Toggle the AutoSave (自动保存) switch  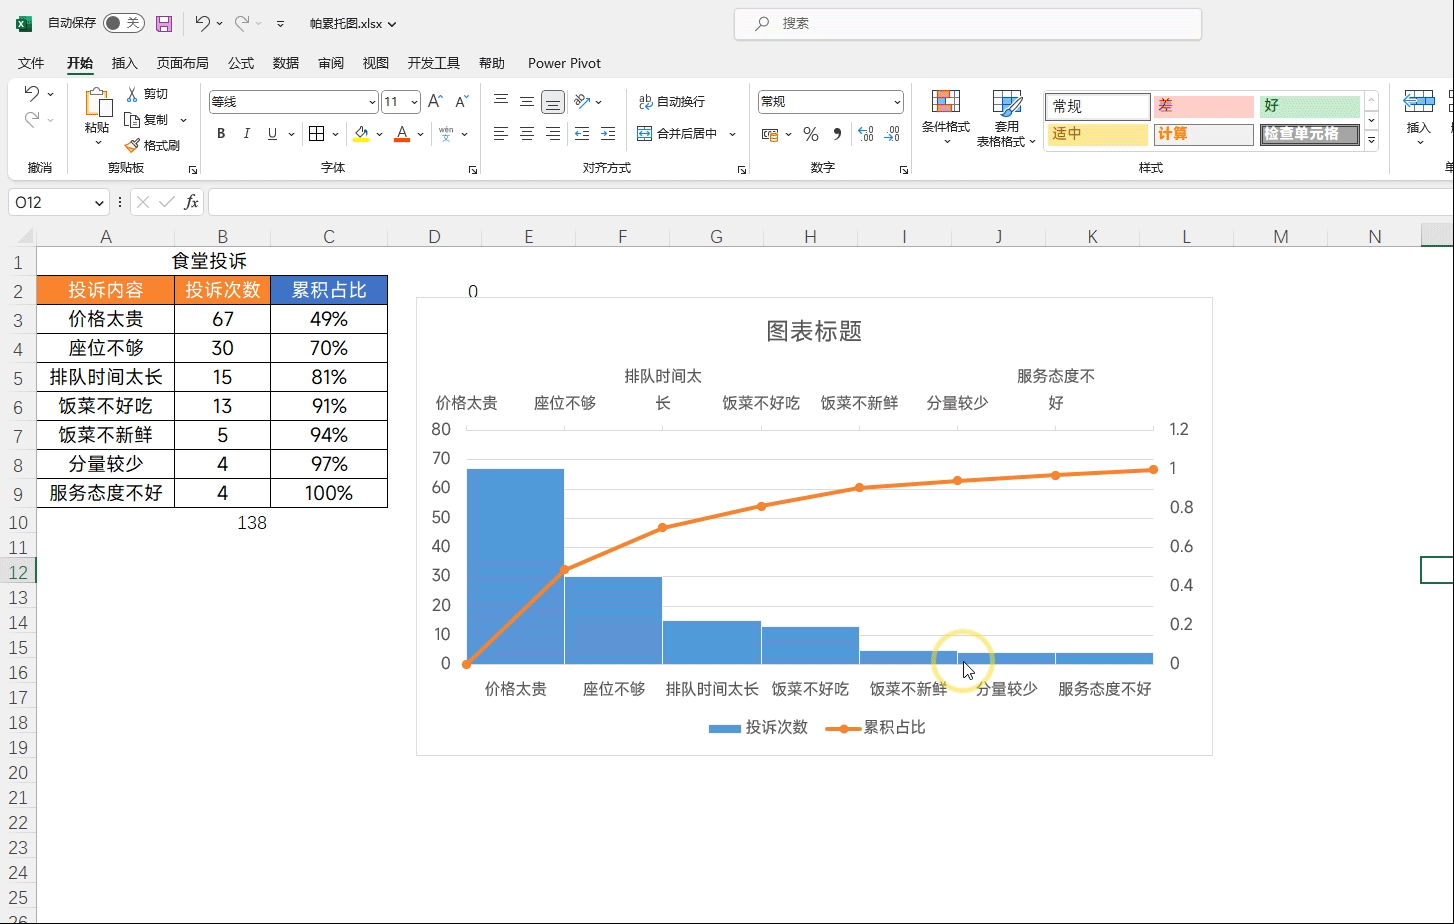(124, 23)
